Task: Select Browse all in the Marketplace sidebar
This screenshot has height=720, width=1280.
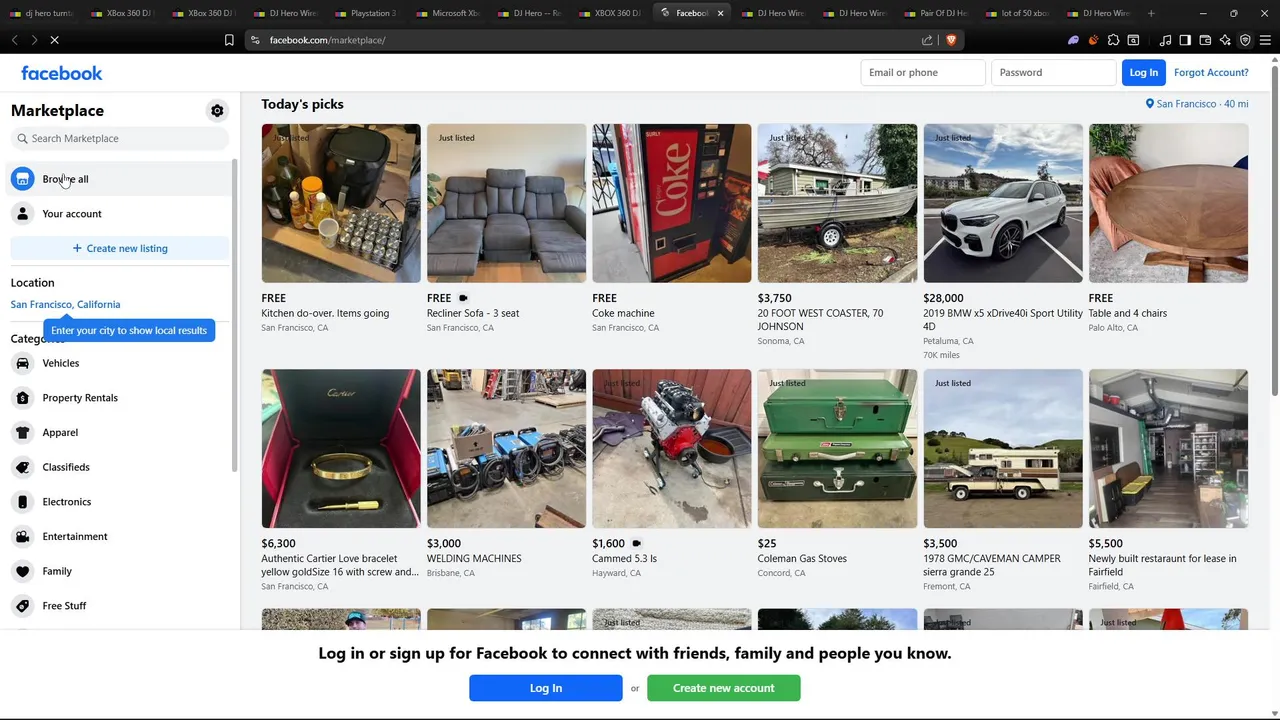Action: (x=118, y=179)
